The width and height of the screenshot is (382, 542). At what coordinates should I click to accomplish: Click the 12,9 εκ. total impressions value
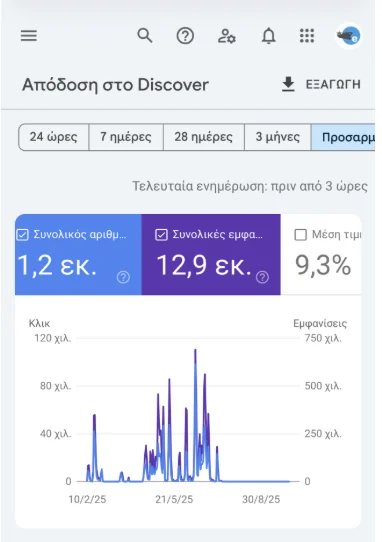click(204, 266)
